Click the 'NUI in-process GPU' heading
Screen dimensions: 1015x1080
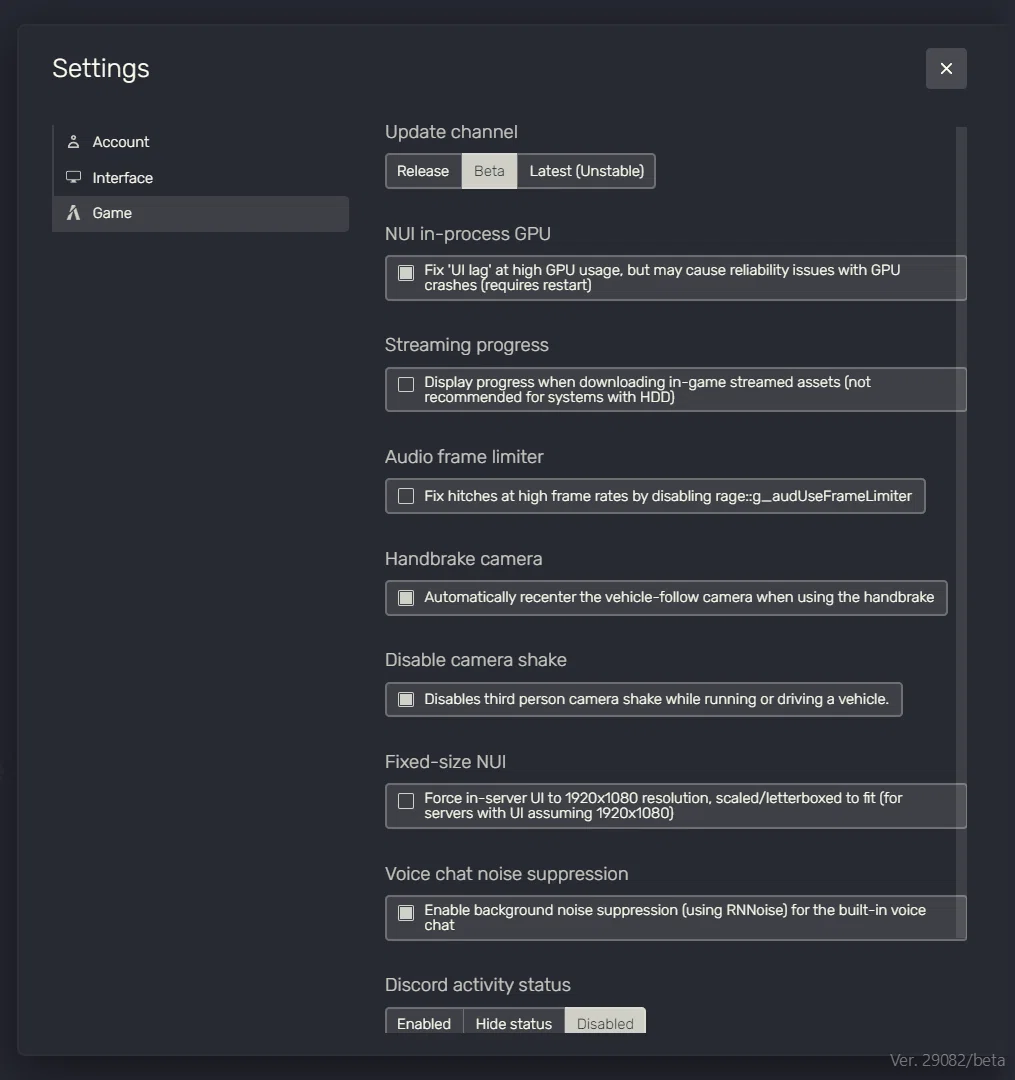coord(468,234)
